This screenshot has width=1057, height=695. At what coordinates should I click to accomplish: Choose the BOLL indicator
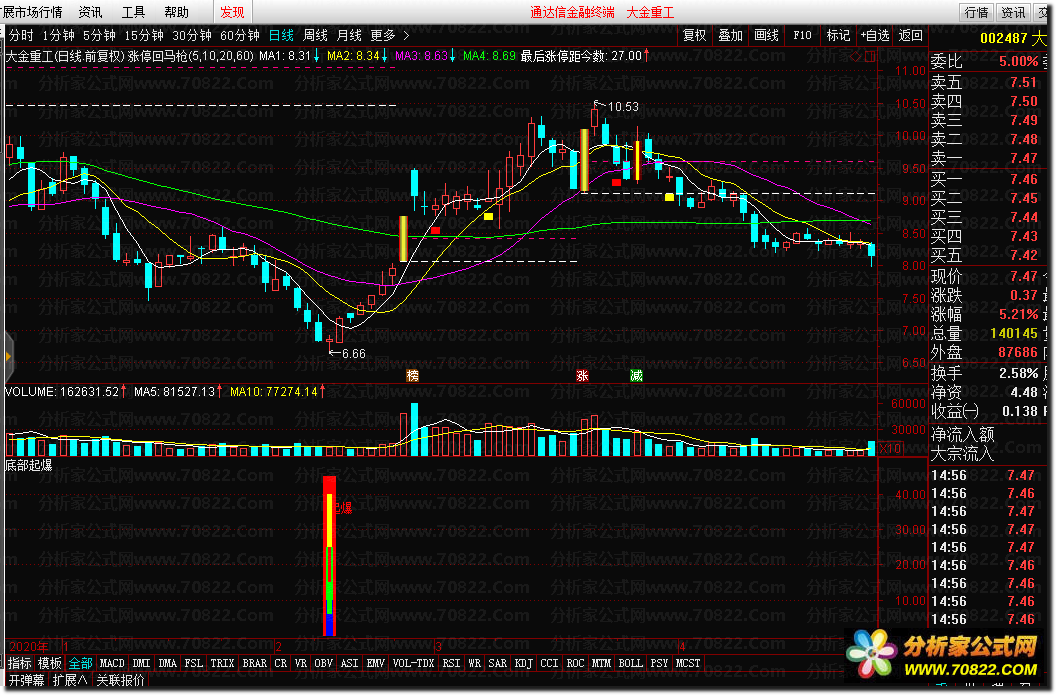tap(630, 663)
